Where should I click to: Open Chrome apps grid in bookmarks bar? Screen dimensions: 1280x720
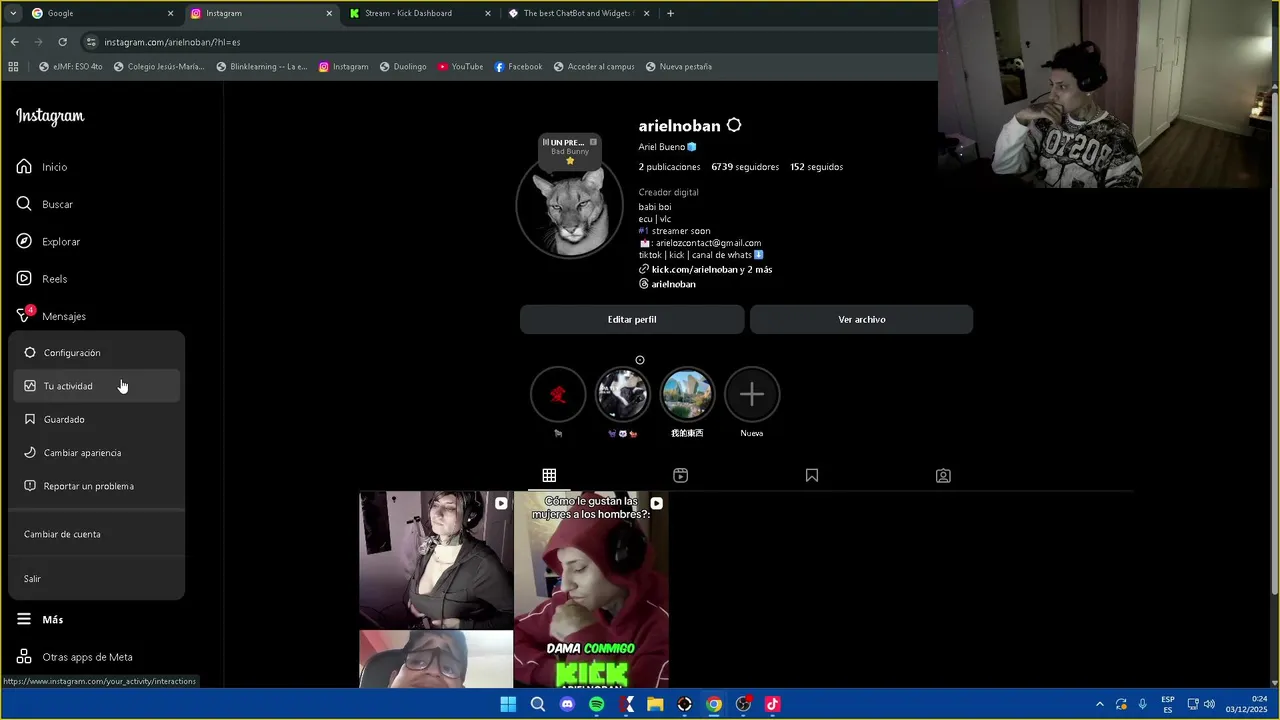click(x=13, y=67)
